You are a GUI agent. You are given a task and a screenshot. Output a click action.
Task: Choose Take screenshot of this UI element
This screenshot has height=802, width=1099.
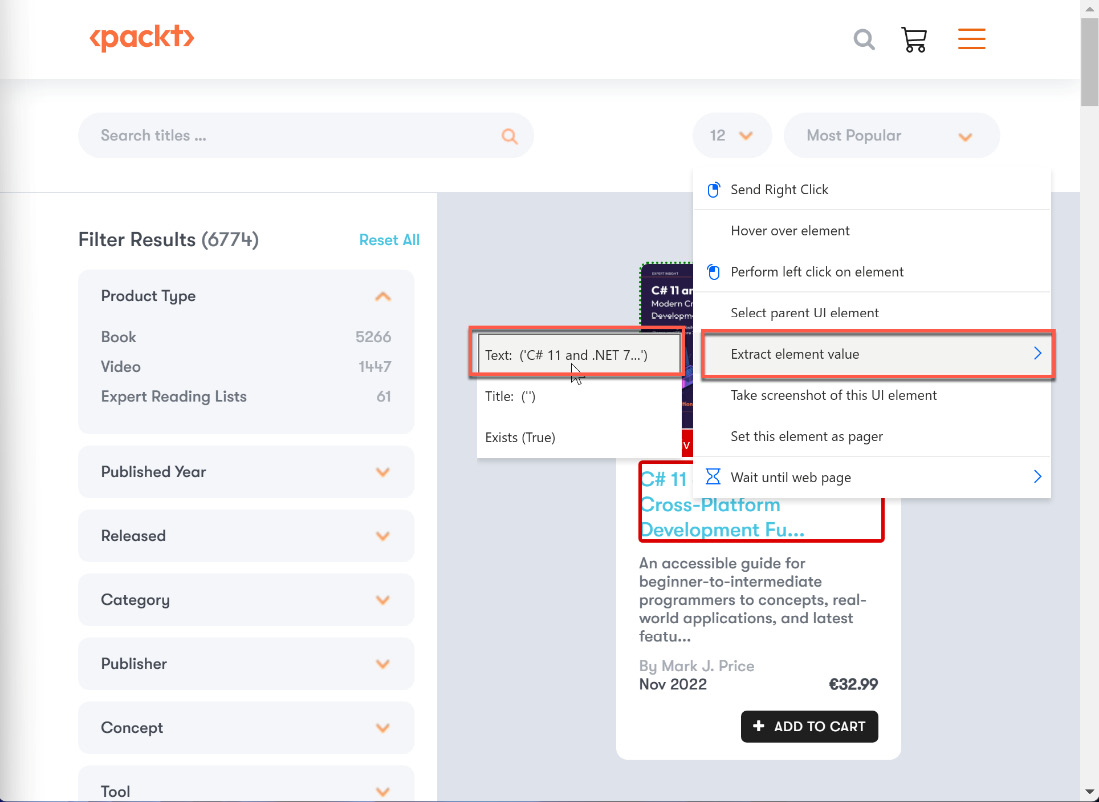[872, 395]
